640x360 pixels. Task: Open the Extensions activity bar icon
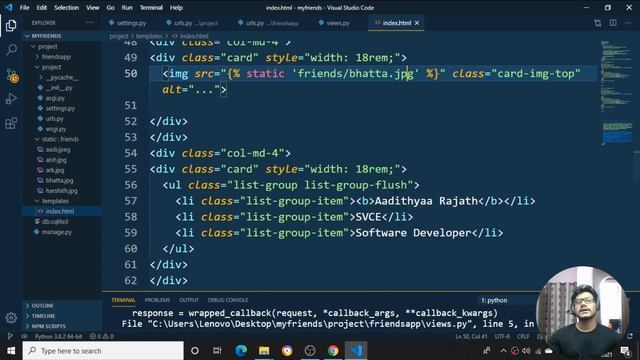pyautogui.click(x=11, y=123)
